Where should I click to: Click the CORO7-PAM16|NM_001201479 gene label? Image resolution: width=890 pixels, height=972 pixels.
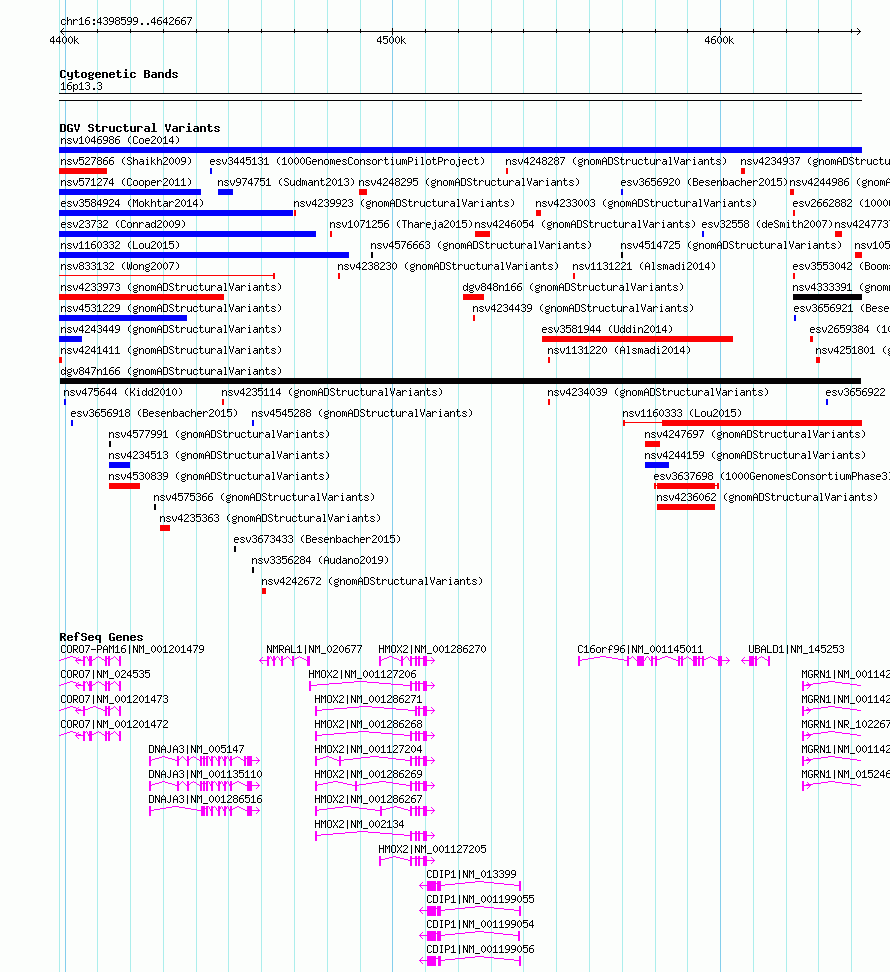point(132,650)
